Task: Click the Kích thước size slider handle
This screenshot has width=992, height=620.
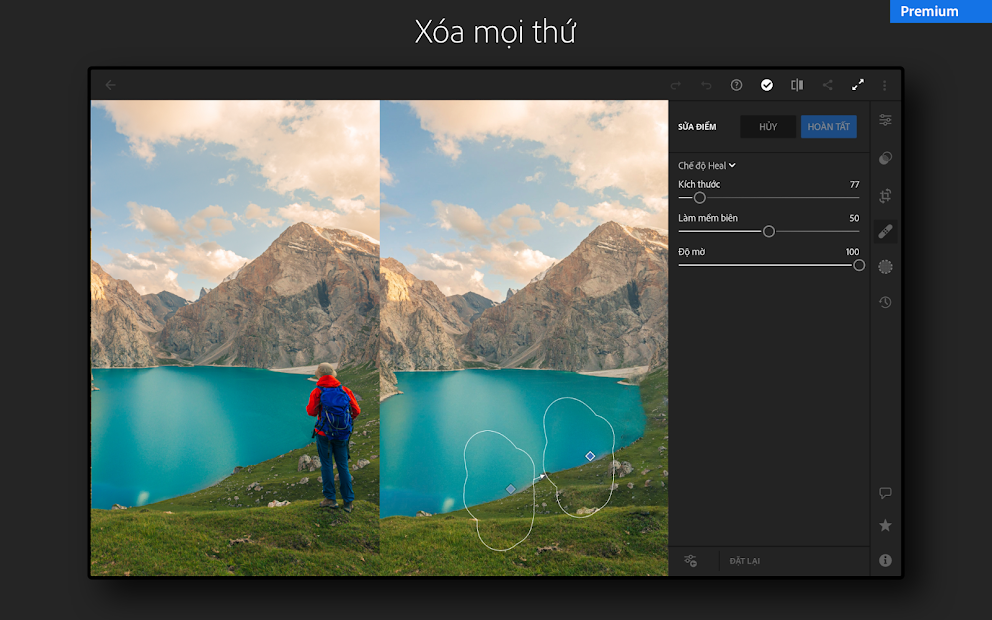Action: (699, 198)
